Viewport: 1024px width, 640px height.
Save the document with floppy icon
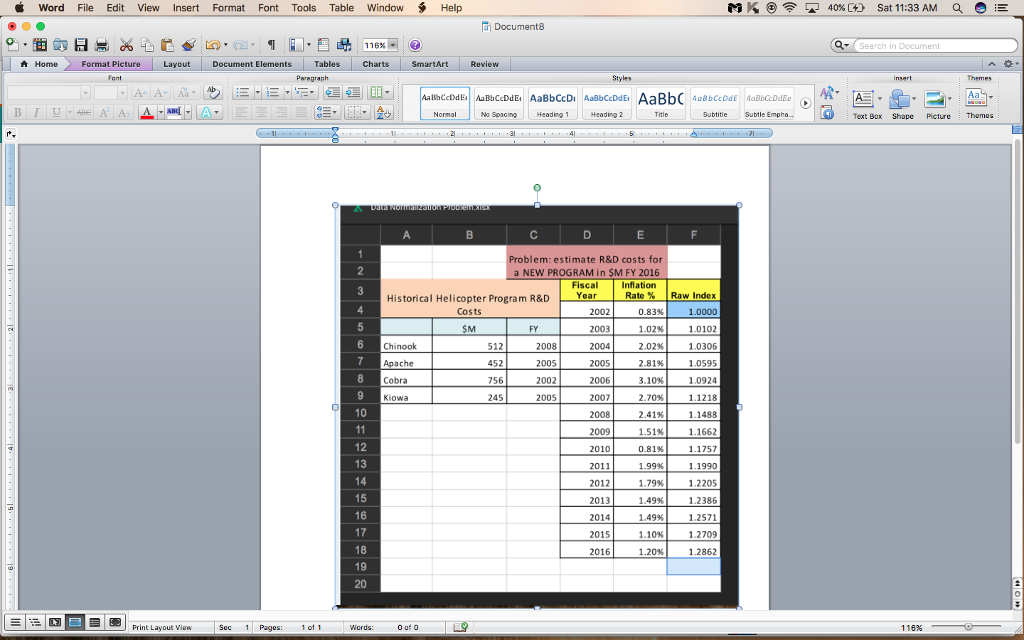click(x=81, y=45)
